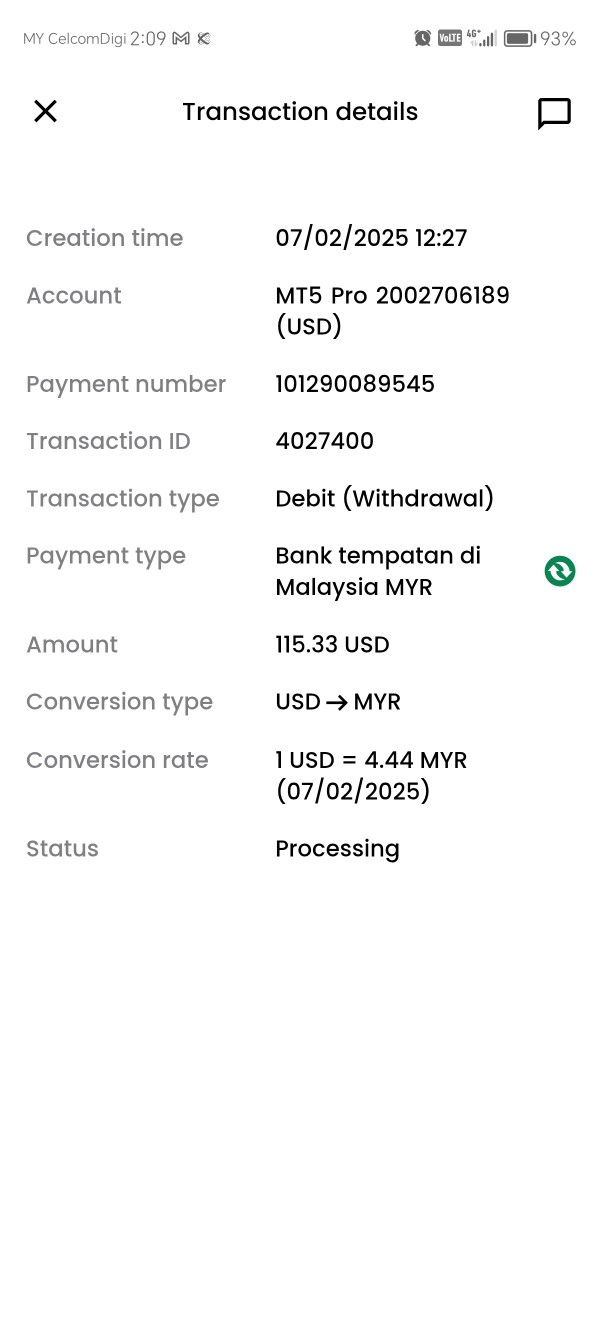This screenshot has height=1326, width=600.
Task: Select the Transaction ID value 4027400
Action: (x=324, y=441)
